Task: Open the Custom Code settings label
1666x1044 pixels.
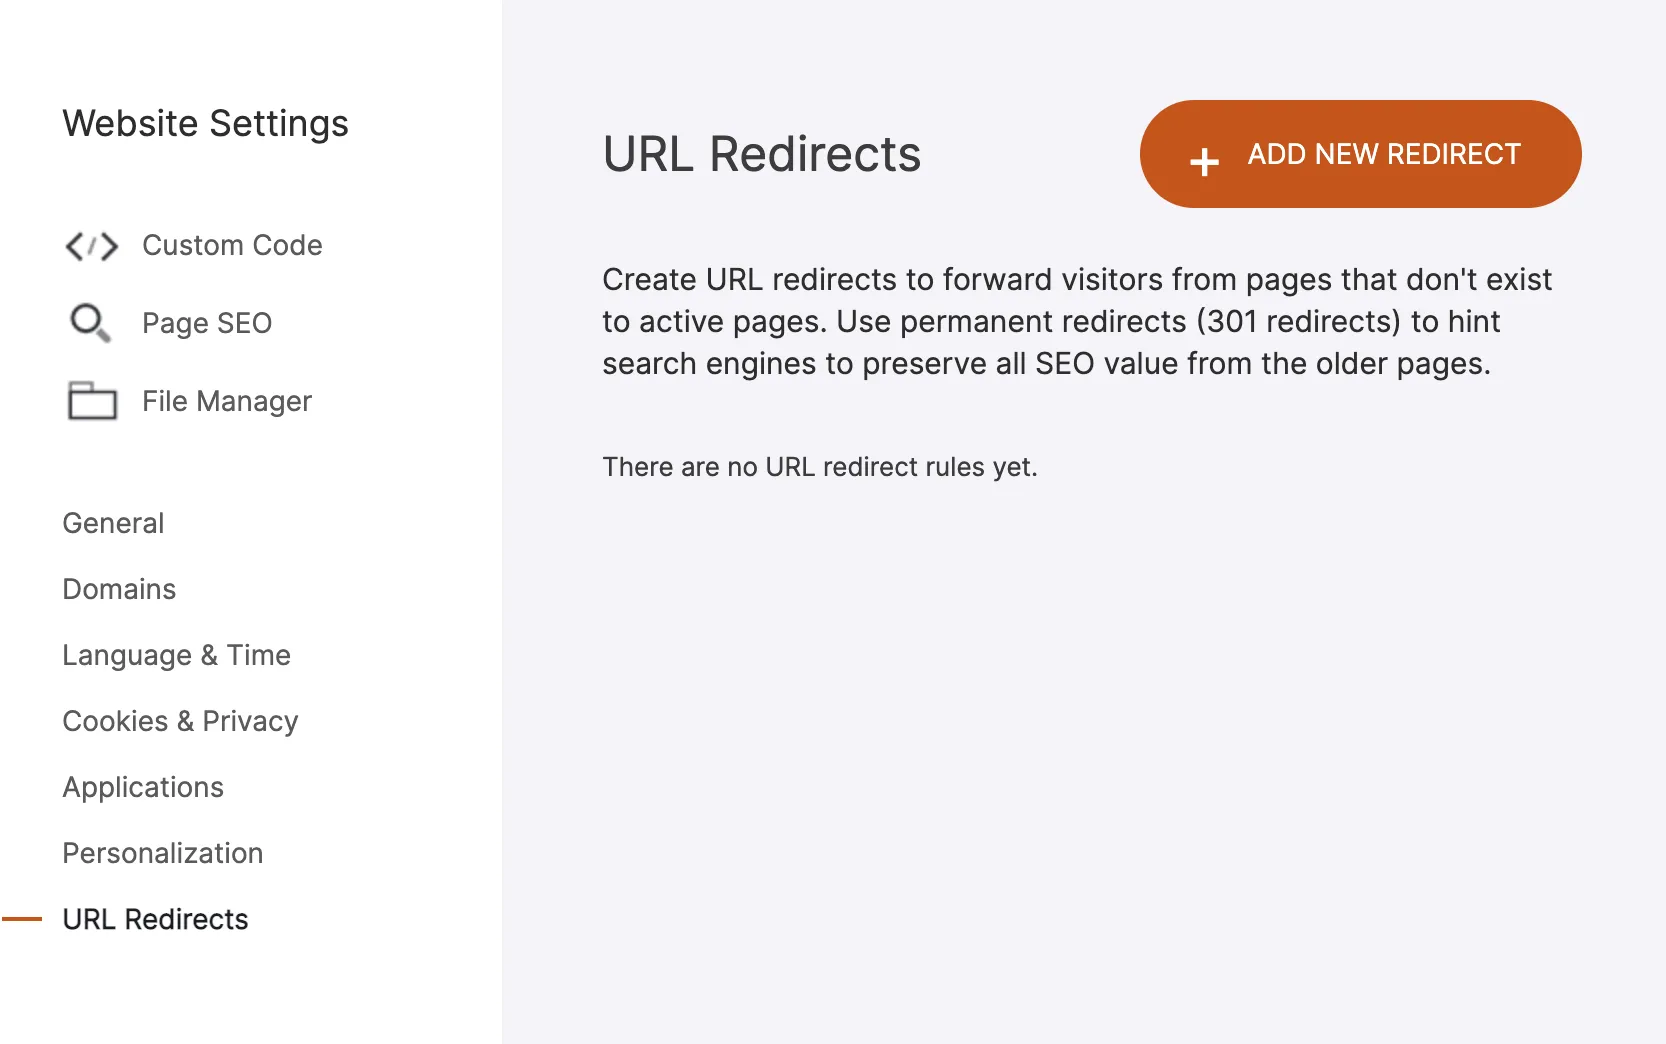Action: click(232, 246)
